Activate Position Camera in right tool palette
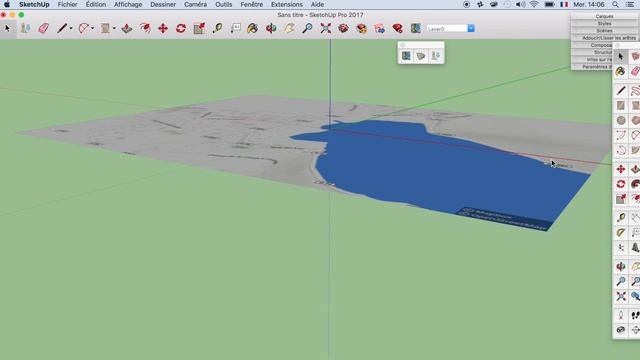The image size is (640, 360). coord(621,315)
